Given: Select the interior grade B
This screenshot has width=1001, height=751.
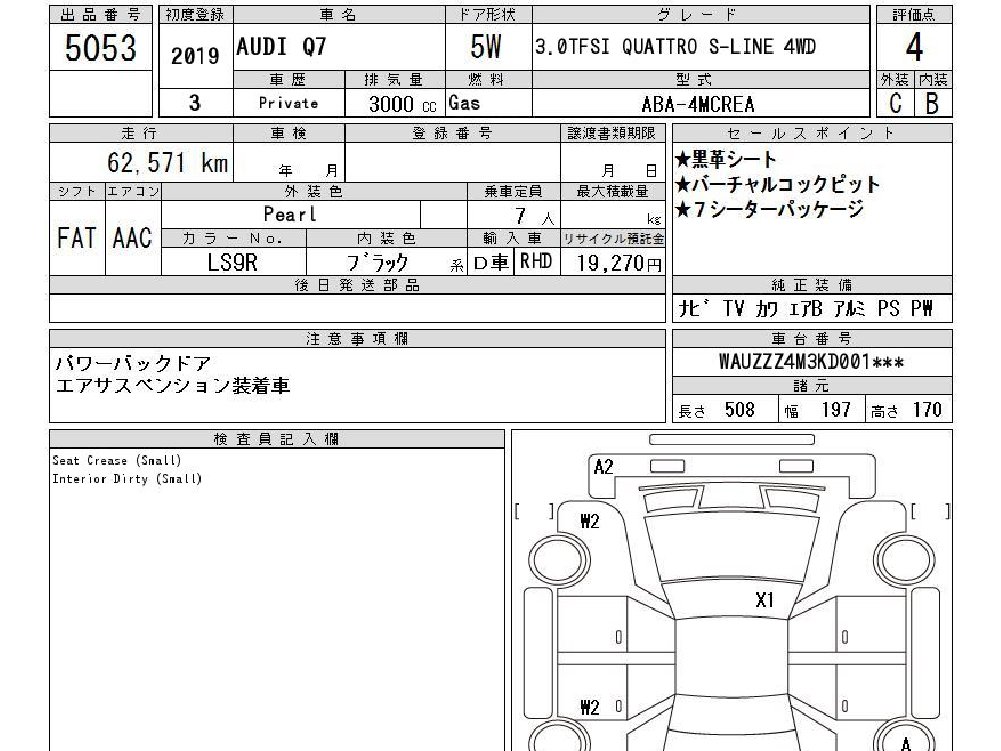Looking at the screenshot, I should (932, 103).
